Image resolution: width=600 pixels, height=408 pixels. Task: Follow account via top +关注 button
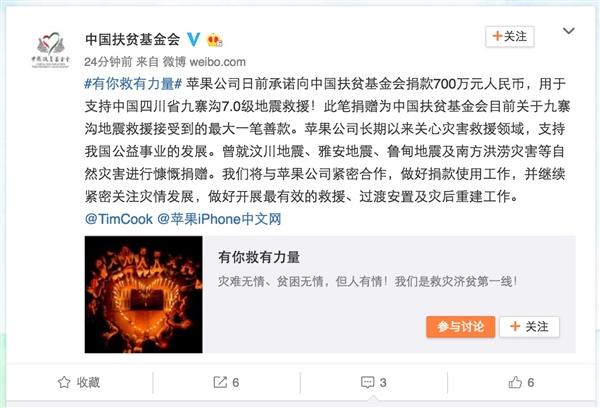point(510,37)
